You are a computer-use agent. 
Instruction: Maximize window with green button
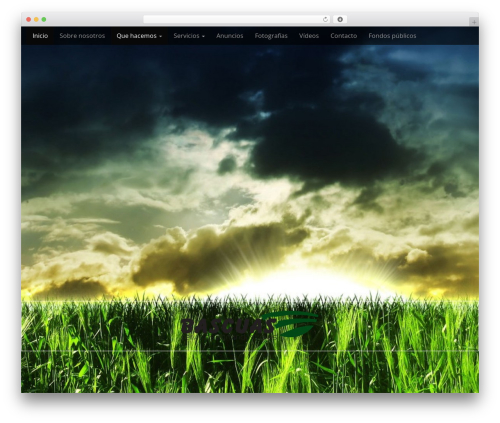point(44,19)
